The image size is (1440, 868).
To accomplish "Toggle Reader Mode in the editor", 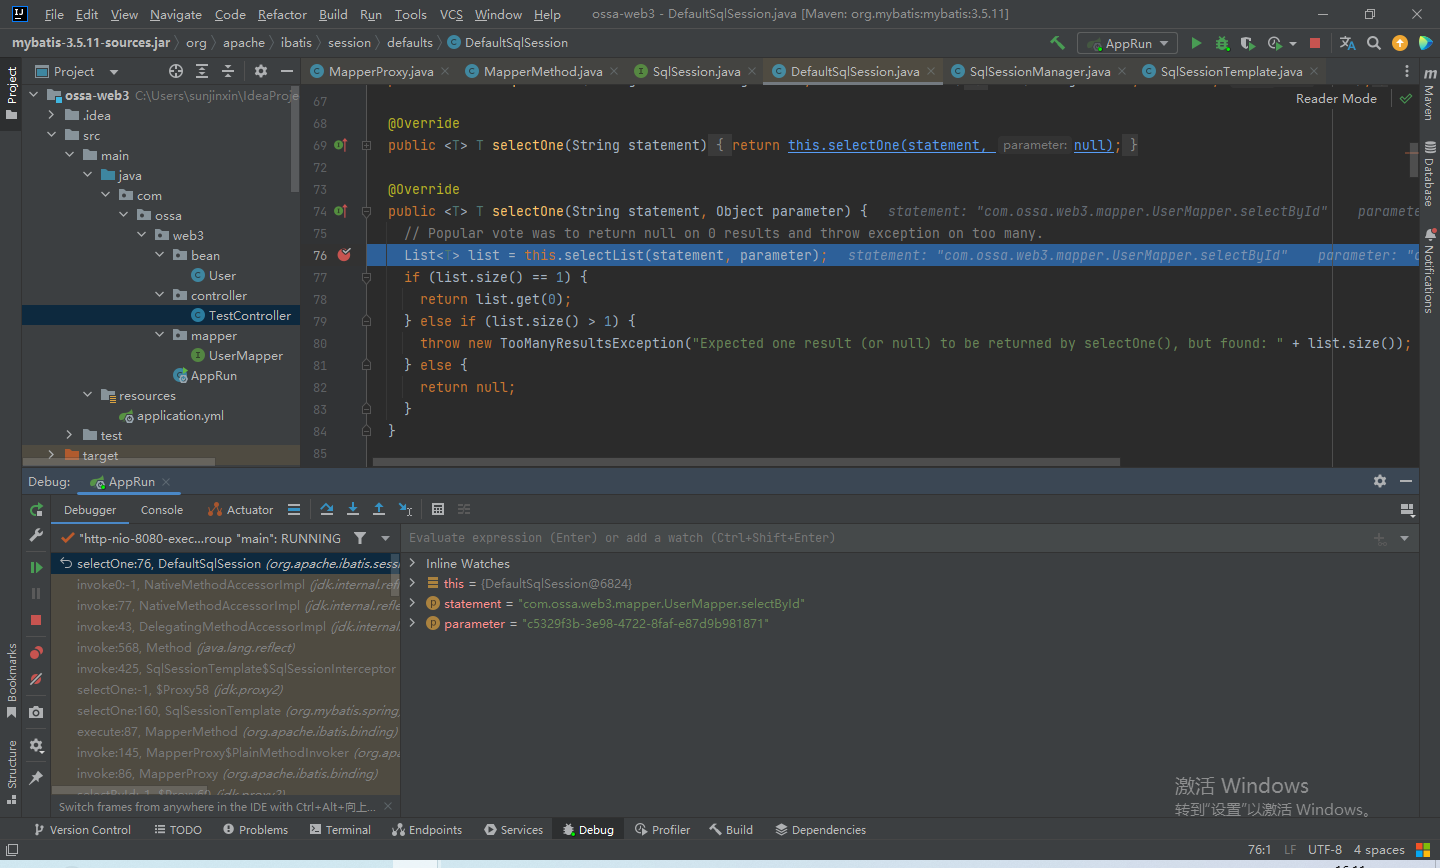I will tap(1336, 98).
